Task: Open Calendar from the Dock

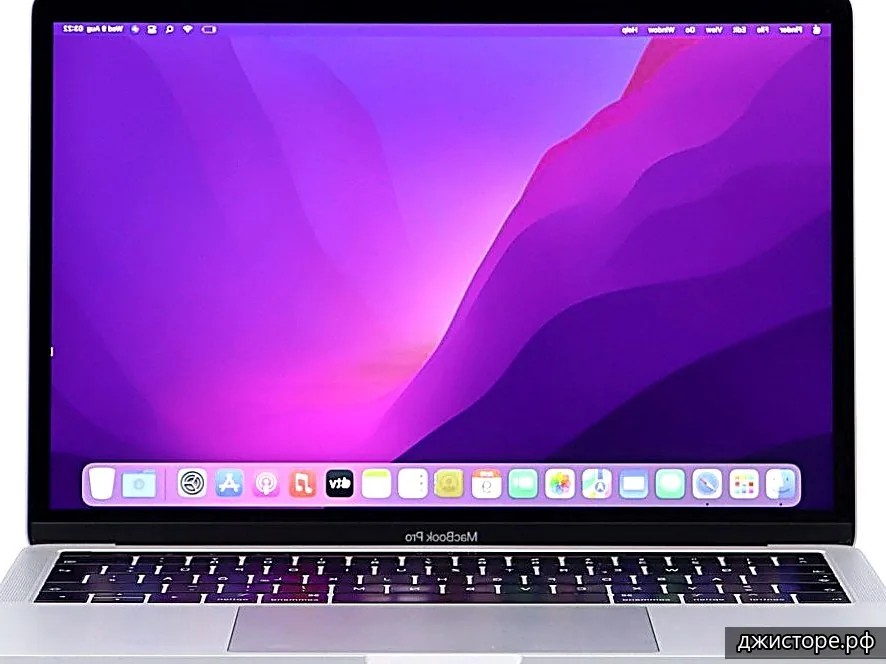Action: (x=487, y=484)
